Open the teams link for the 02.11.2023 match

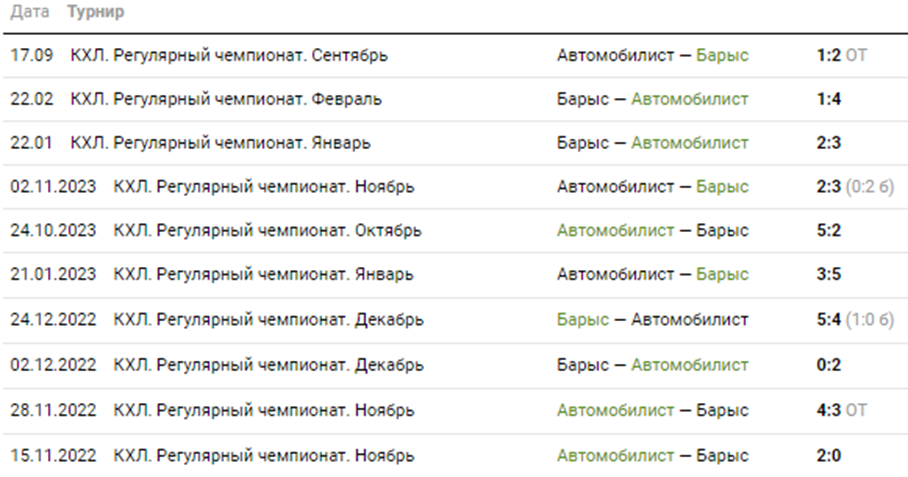[652, 187]
